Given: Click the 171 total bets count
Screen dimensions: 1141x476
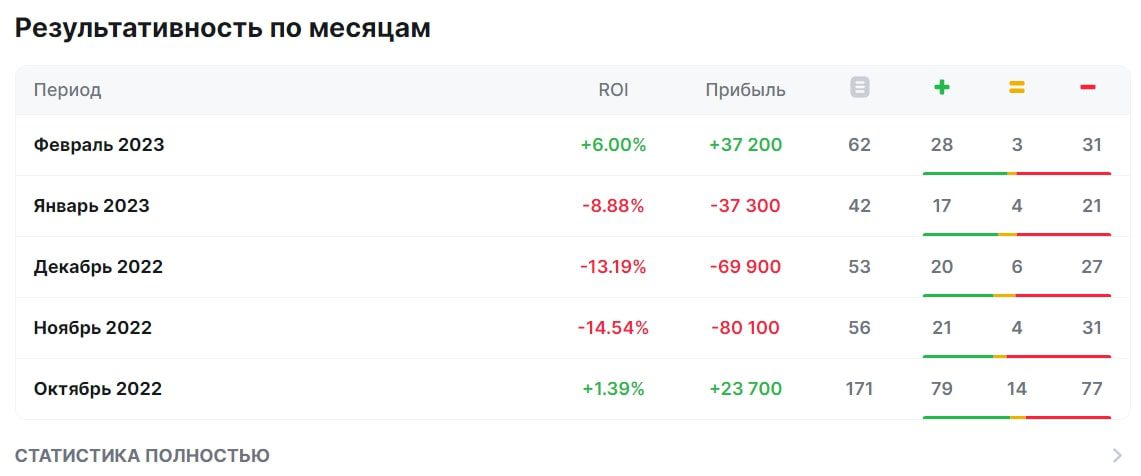Looking at the screenshot, I should click(859, 389).
